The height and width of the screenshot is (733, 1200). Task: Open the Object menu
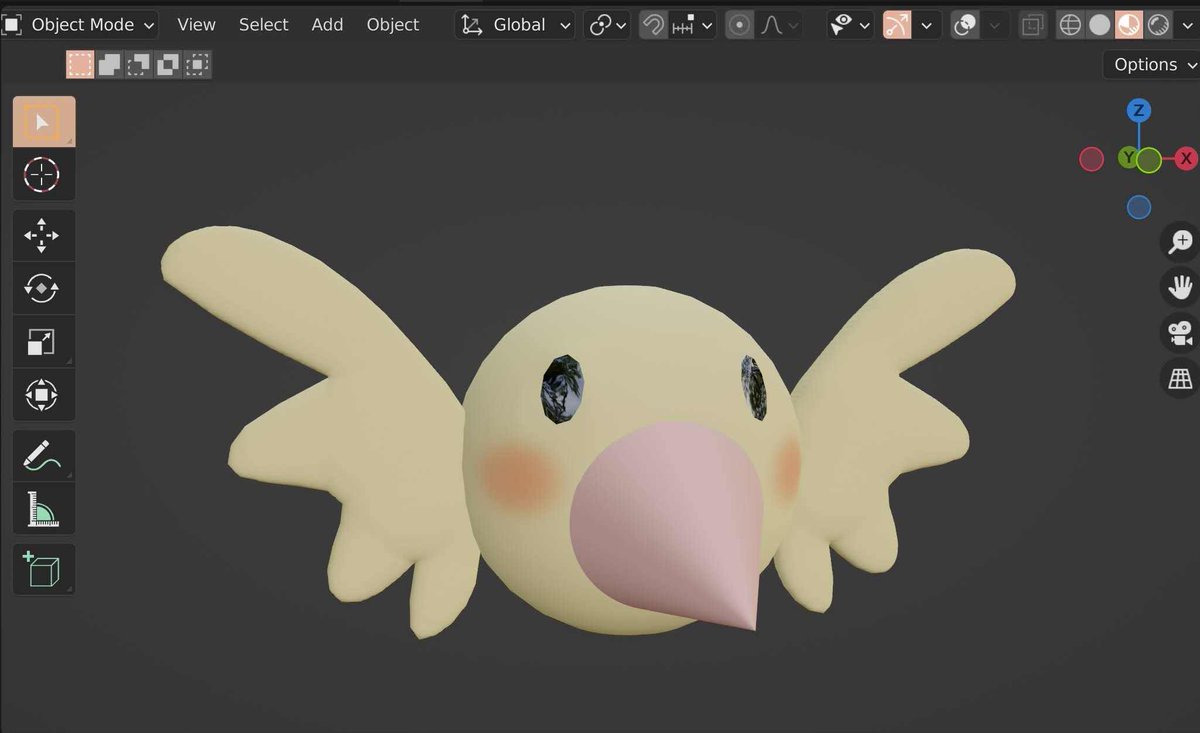(x=393, y=25)
